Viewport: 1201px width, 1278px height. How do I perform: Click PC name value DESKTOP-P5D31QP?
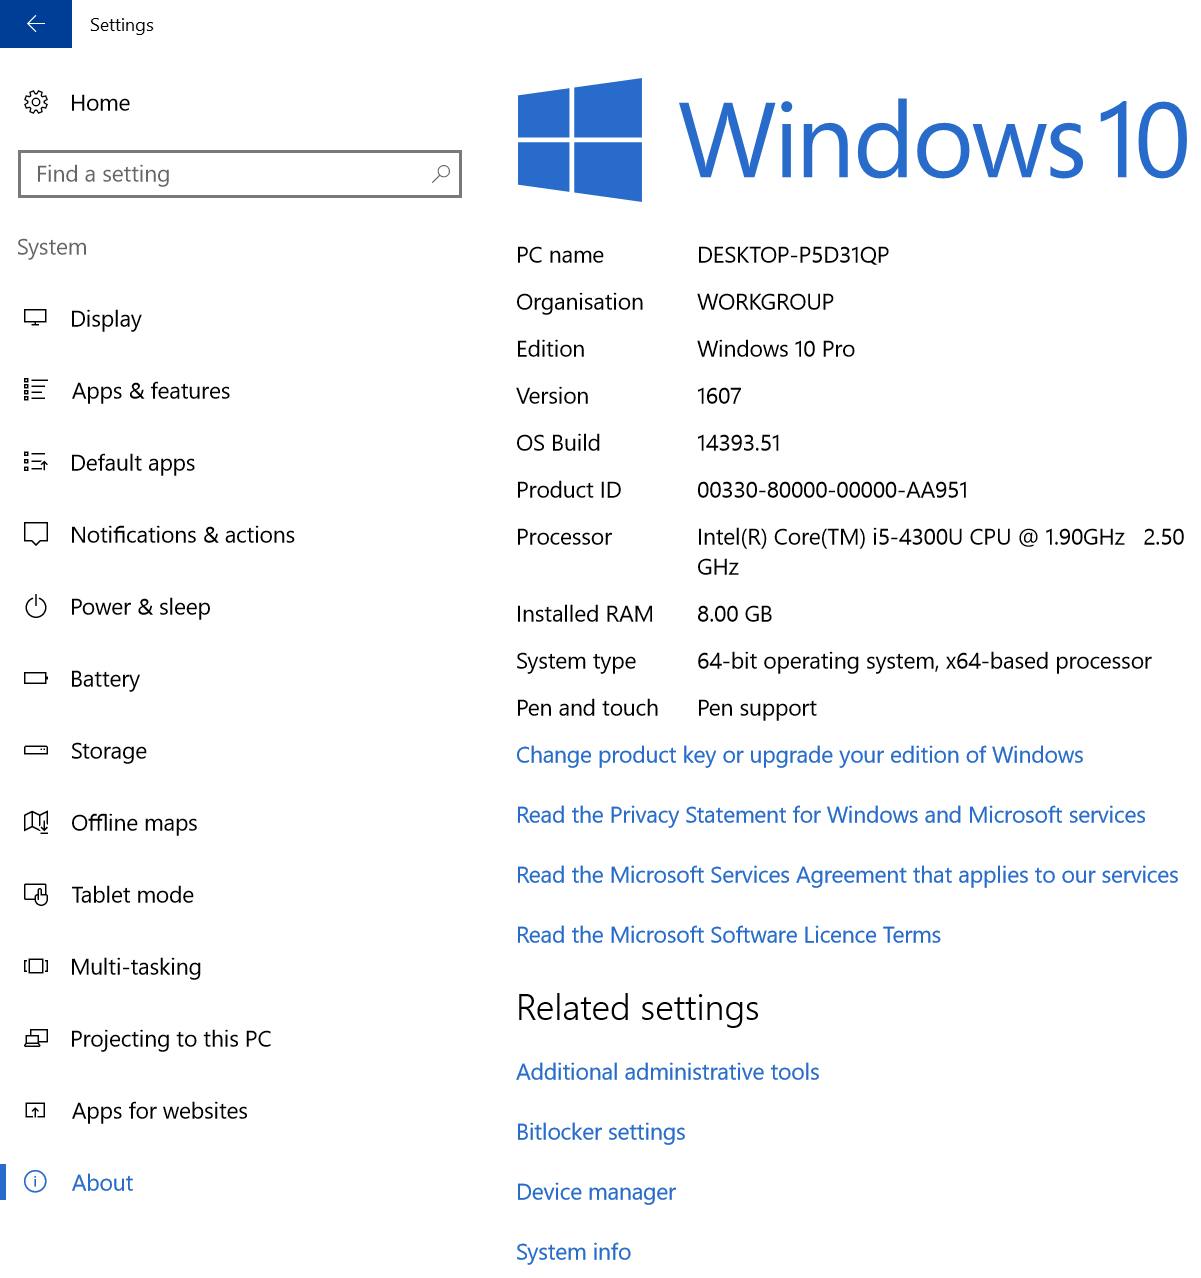click(793, 255)
